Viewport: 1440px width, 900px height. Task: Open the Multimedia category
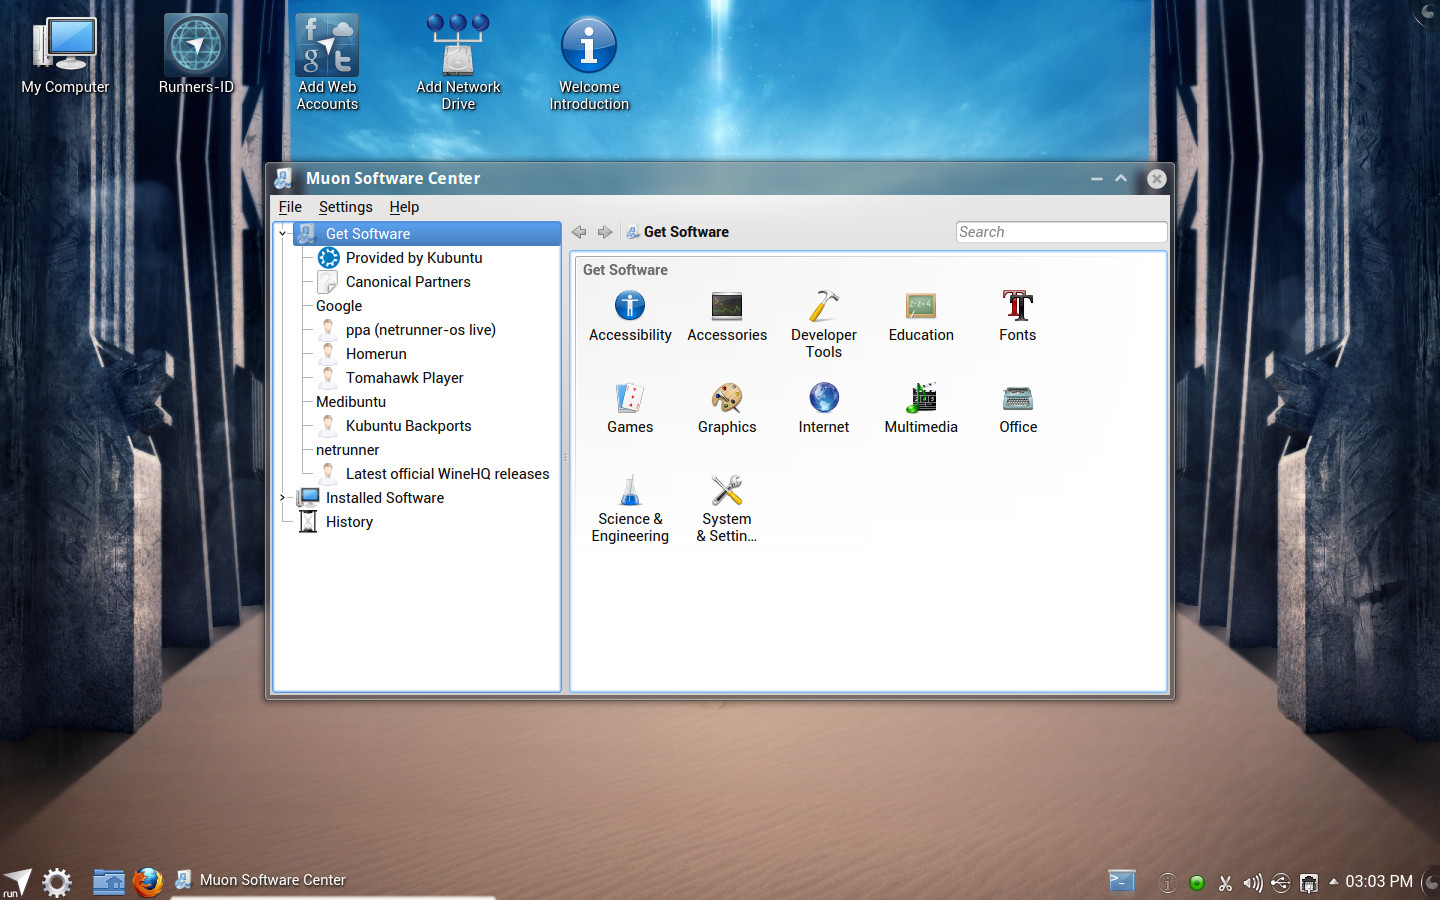921,408
